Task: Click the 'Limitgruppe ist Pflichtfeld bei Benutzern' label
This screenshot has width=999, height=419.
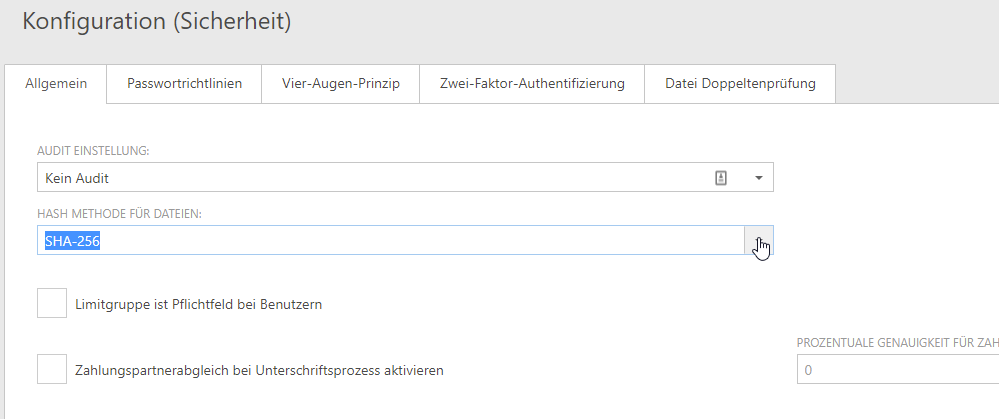Action: pyautogui.click(x=198, y=304)
